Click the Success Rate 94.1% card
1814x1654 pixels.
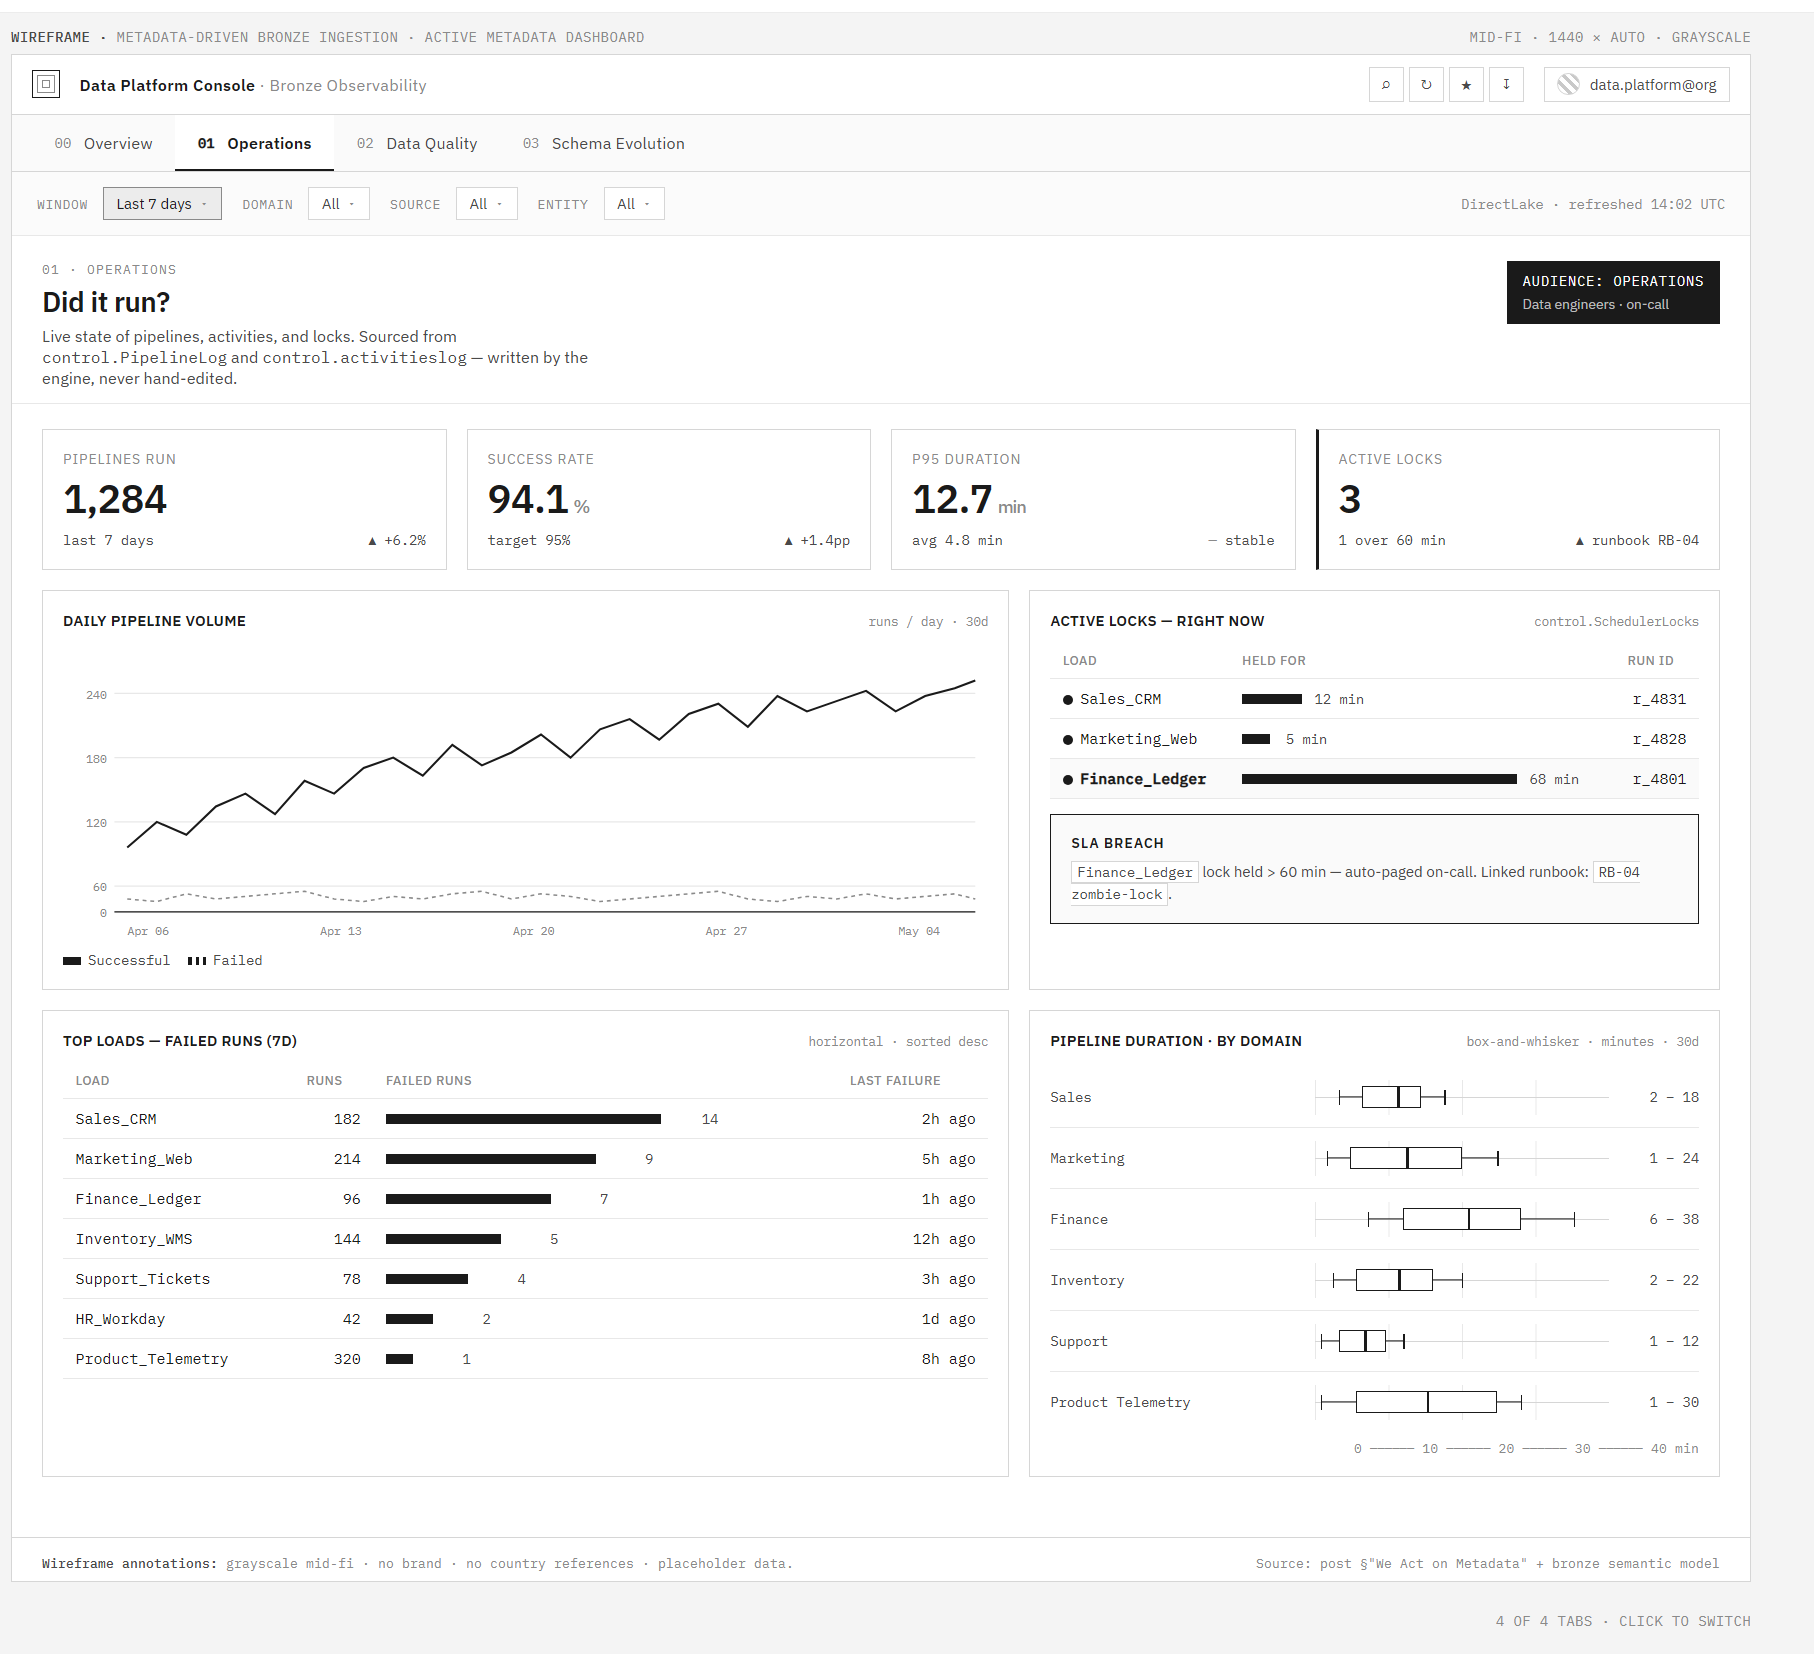click(x=669, y=499)
